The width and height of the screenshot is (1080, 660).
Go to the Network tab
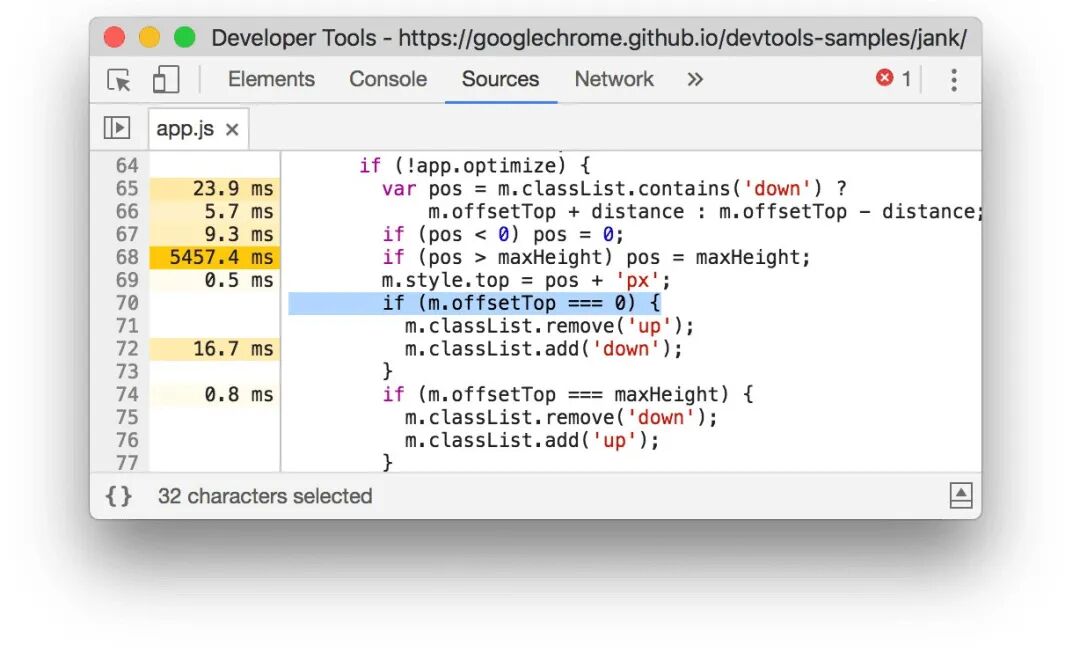(614, 79)
